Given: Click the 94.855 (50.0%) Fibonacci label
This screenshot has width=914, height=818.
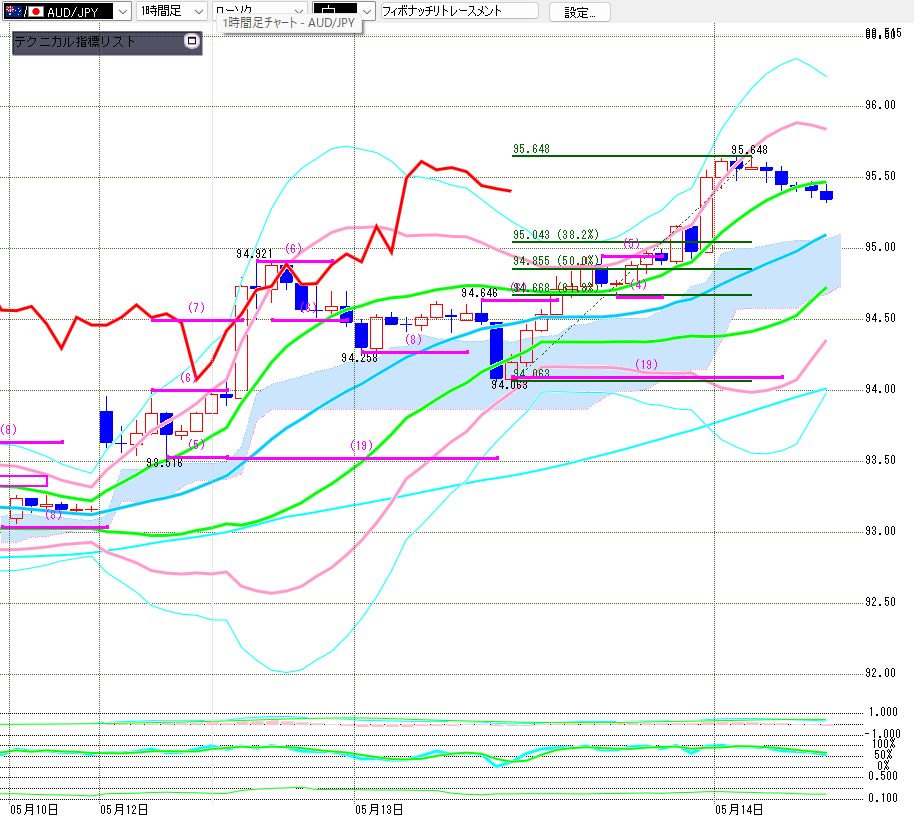Looking at the screenshot, I should tap(556, 261).
